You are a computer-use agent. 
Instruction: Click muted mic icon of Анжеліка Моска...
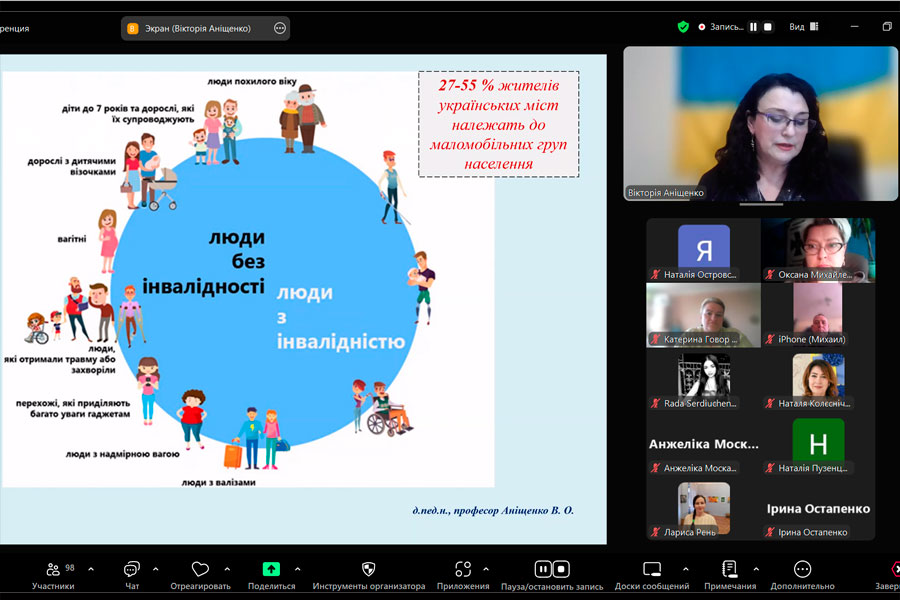click(655, 468)
